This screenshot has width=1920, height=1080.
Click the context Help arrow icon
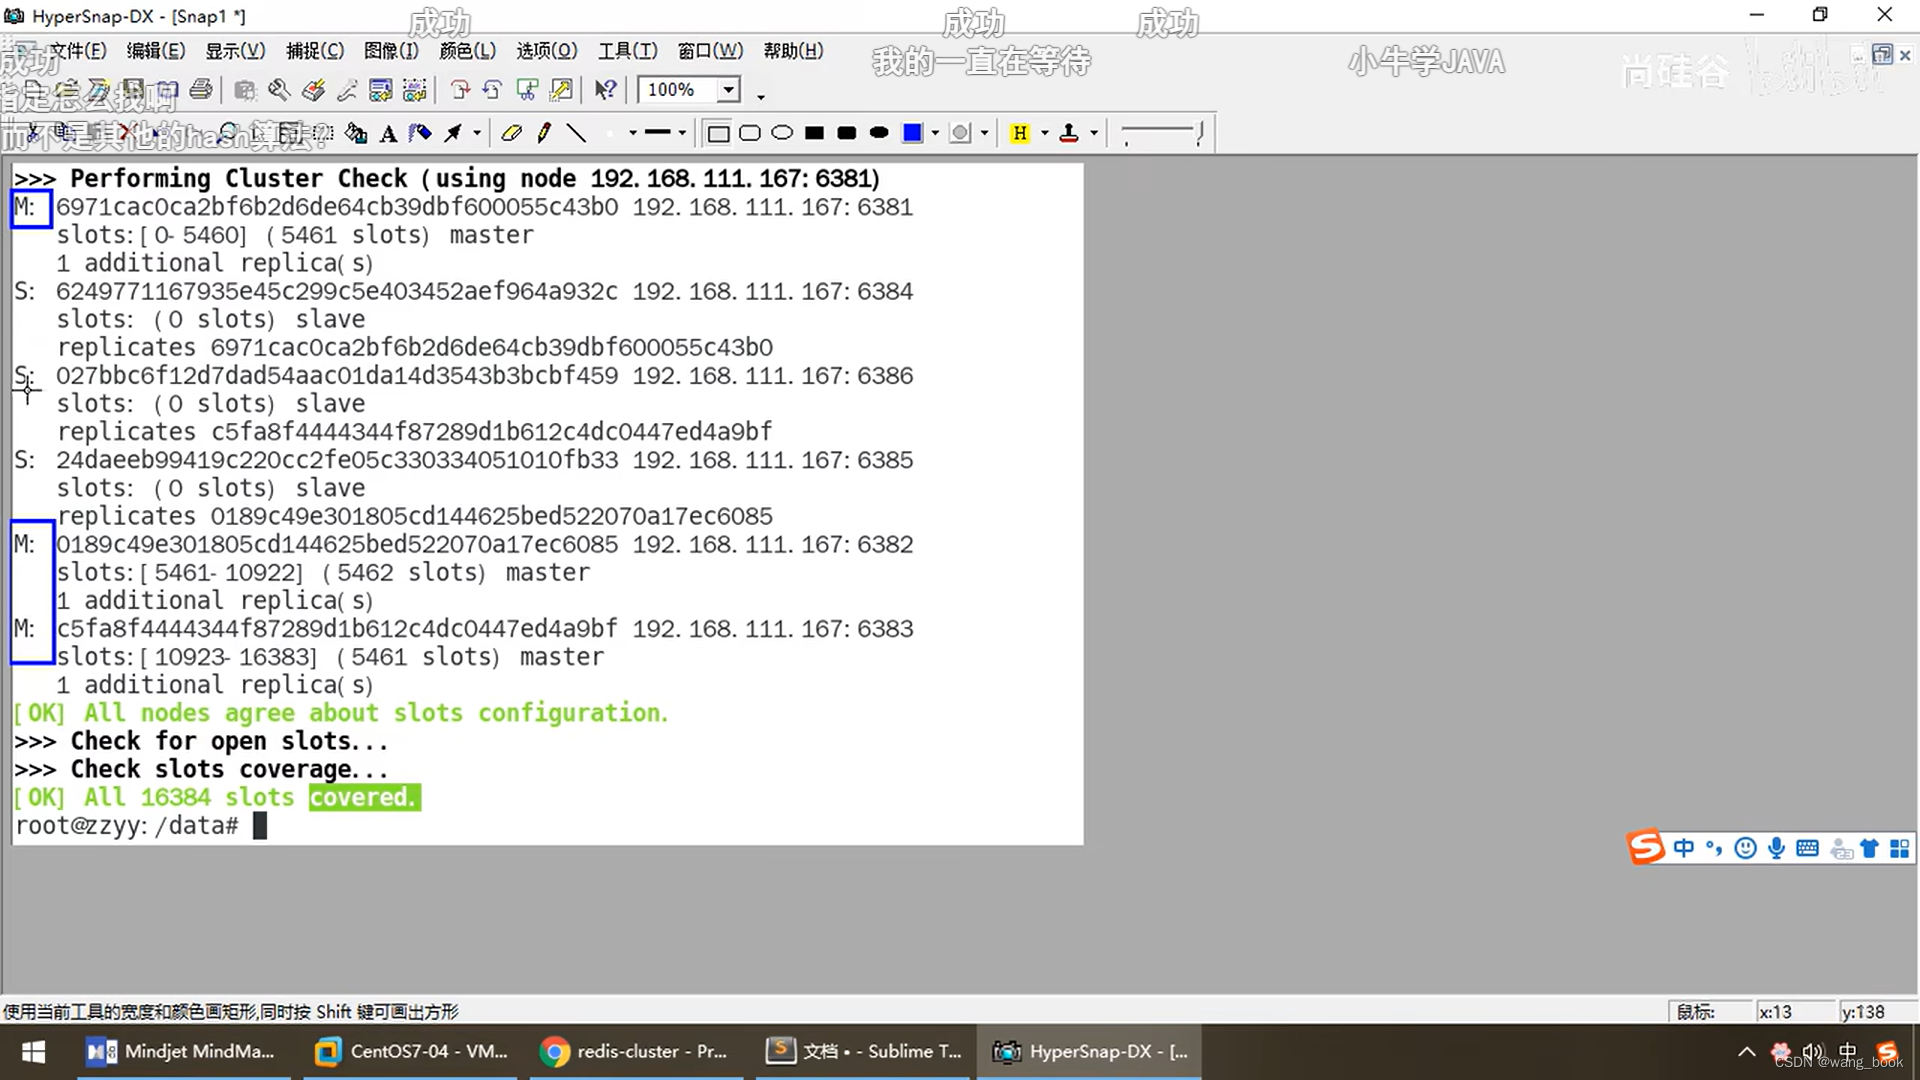[605, 90]
